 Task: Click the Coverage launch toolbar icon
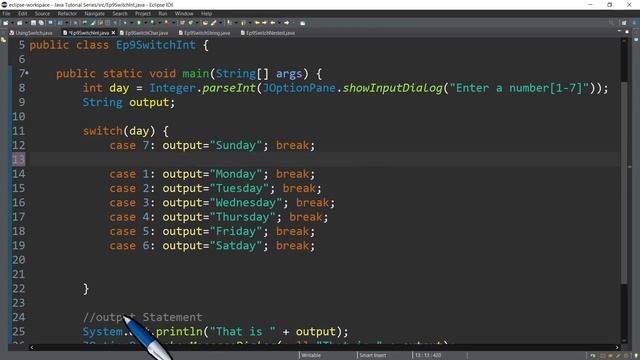[x=152, y=23]
